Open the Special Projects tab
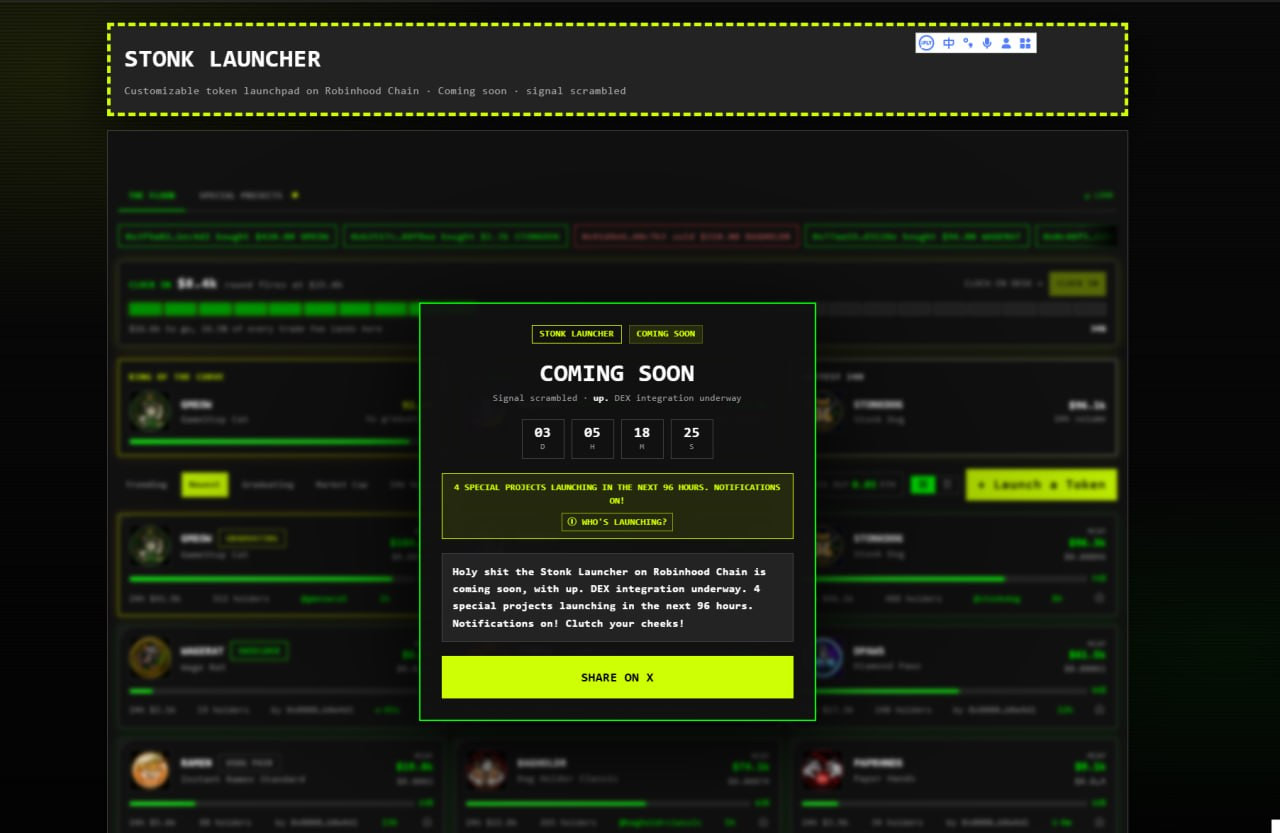The height and width of the screenshot is (833, 1280). coord(248,196)
